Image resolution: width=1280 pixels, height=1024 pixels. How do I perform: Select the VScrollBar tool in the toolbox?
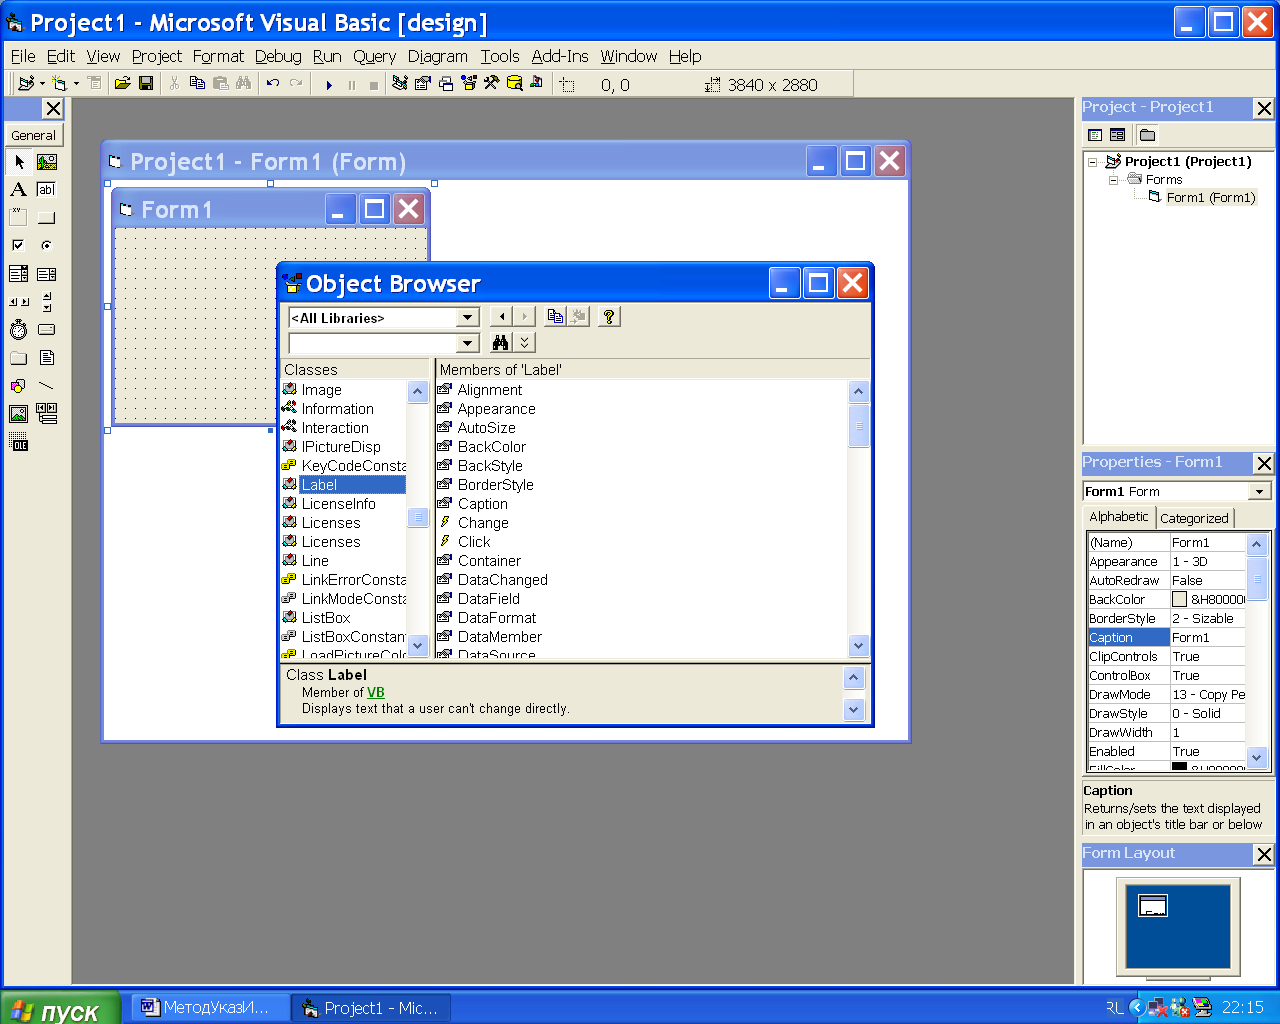coord(47,301)
